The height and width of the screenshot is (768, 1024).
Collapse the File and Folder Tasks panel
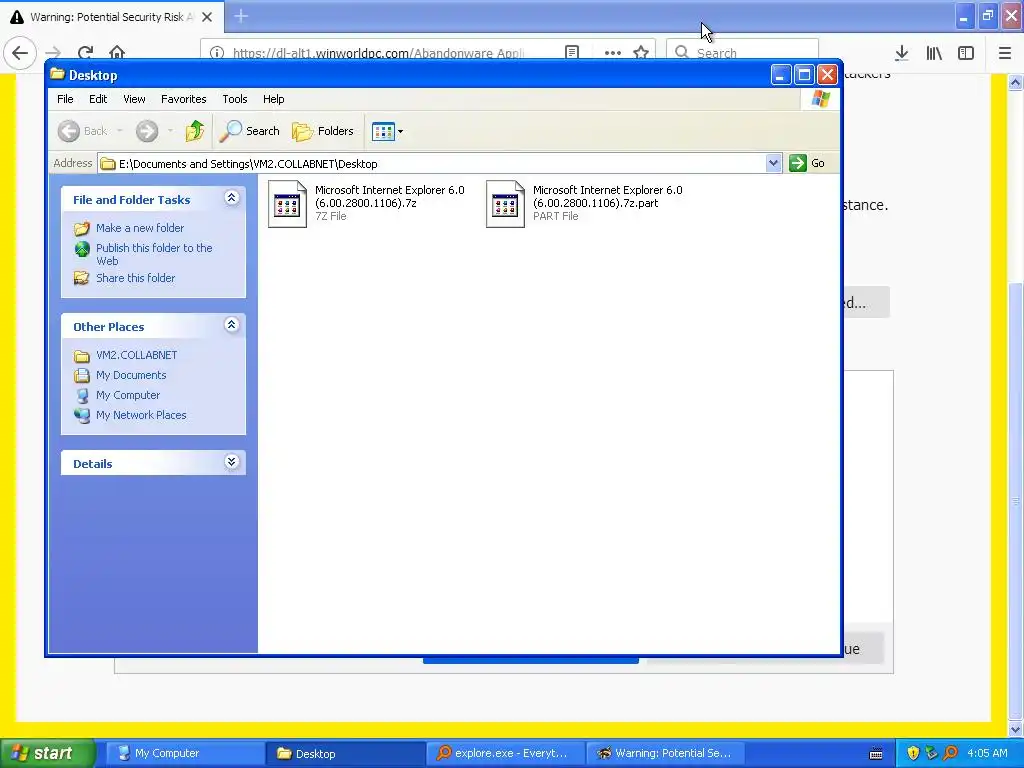click(231, 198)
